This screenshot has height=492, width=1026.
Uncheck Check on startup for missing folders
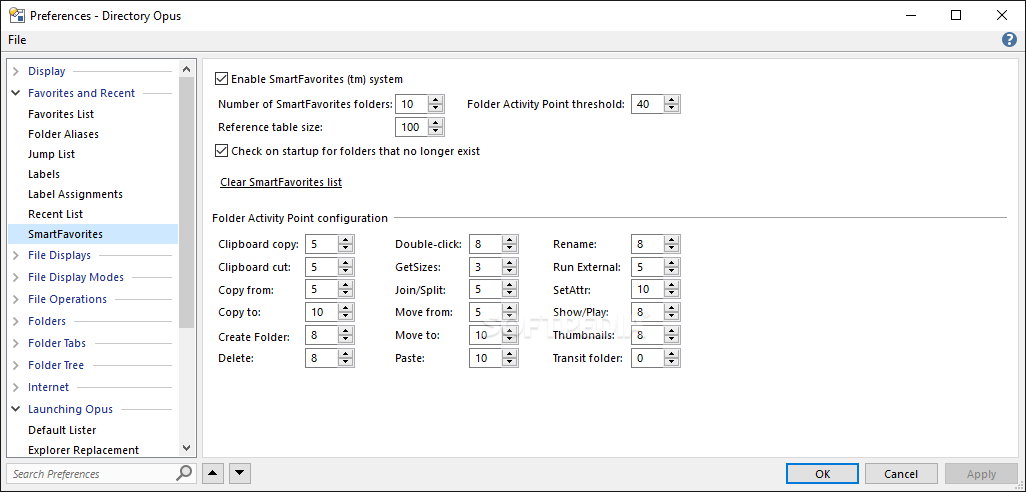pos(222,151)
